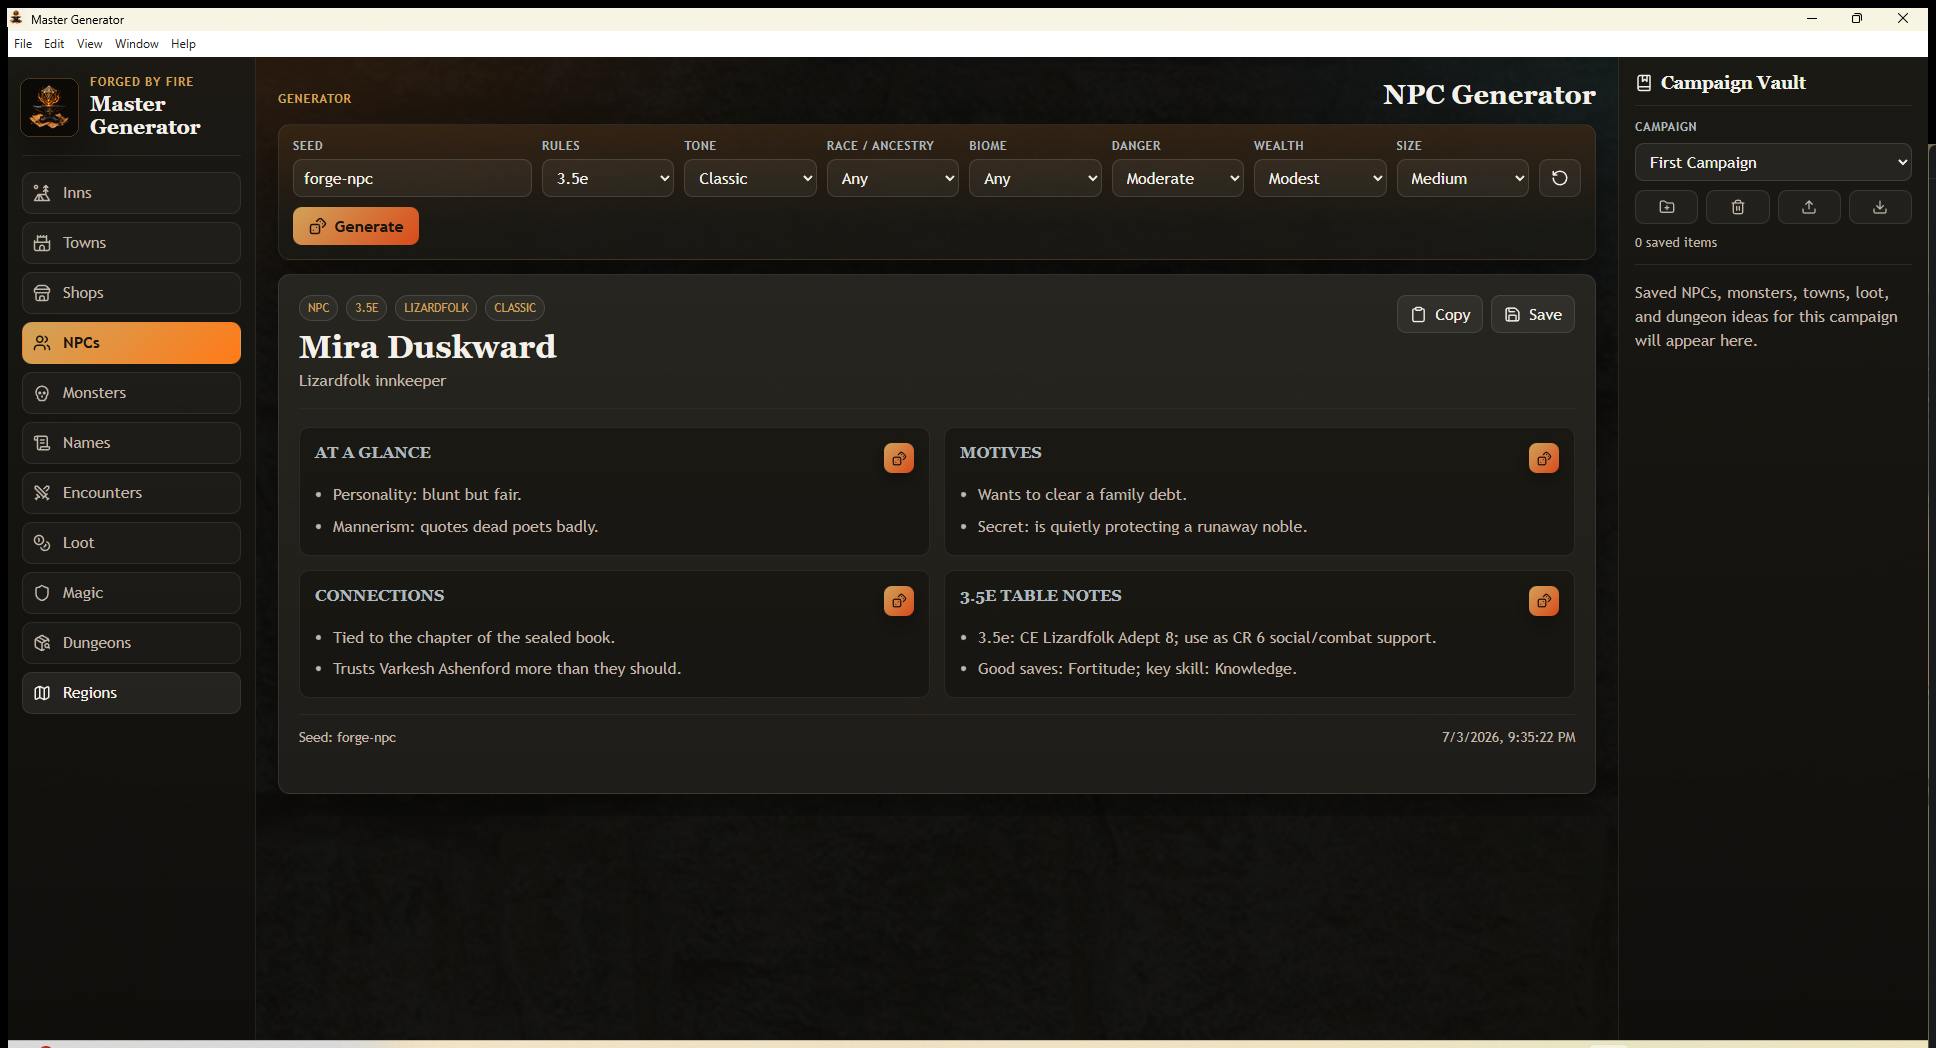Viewport: 1936px width, 1048px height.
Task: Delete the campaign with trash icon
Action: pyautogui.click(x=1738, y=207)
